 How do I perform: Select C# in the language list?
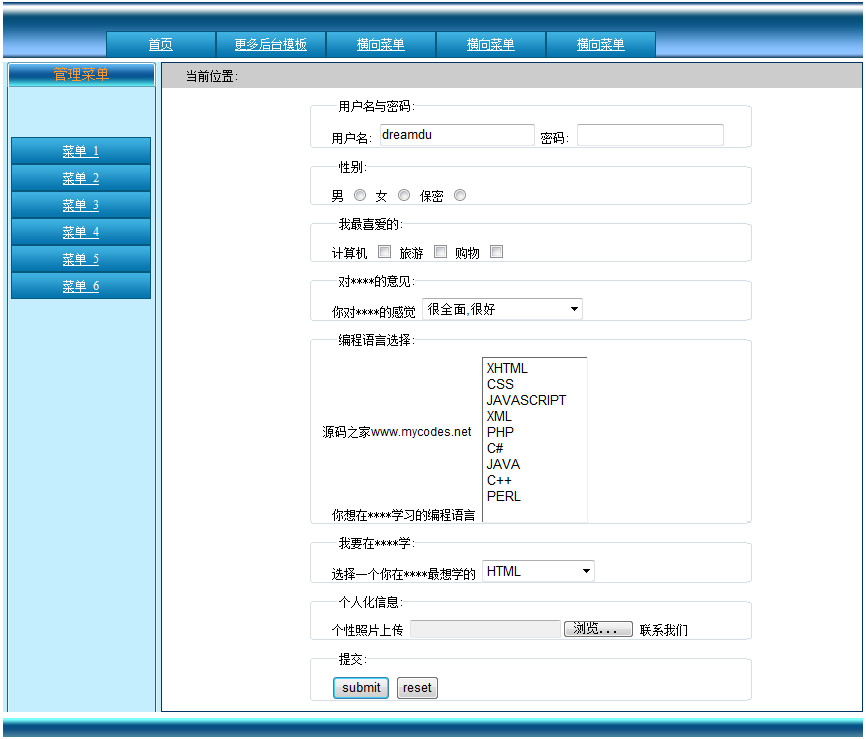(x=534, y=448)
